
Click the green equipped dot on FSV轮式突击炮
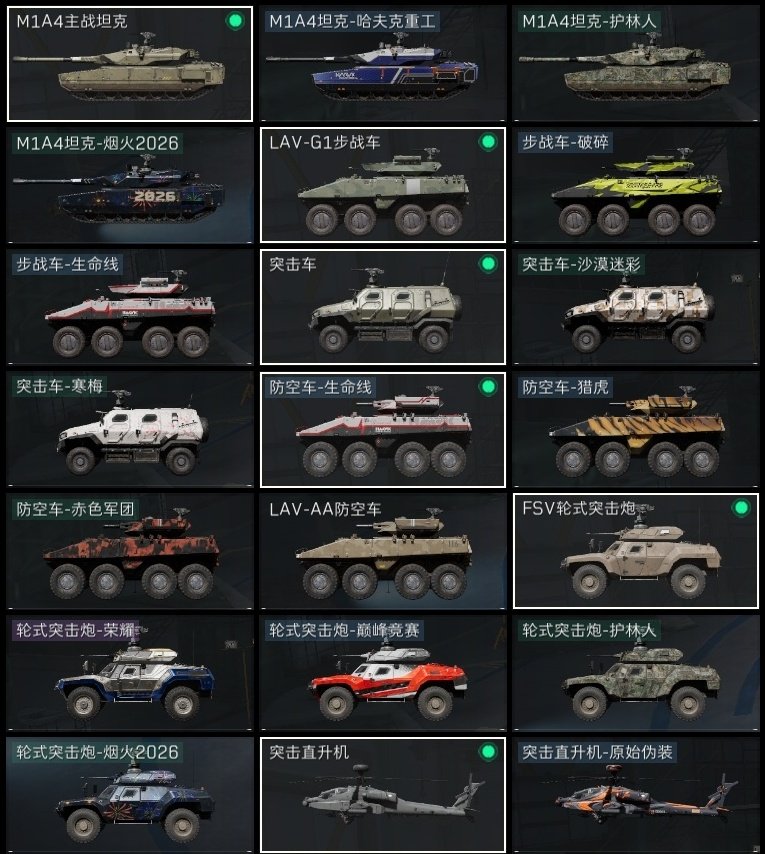[x=740, y=508]
